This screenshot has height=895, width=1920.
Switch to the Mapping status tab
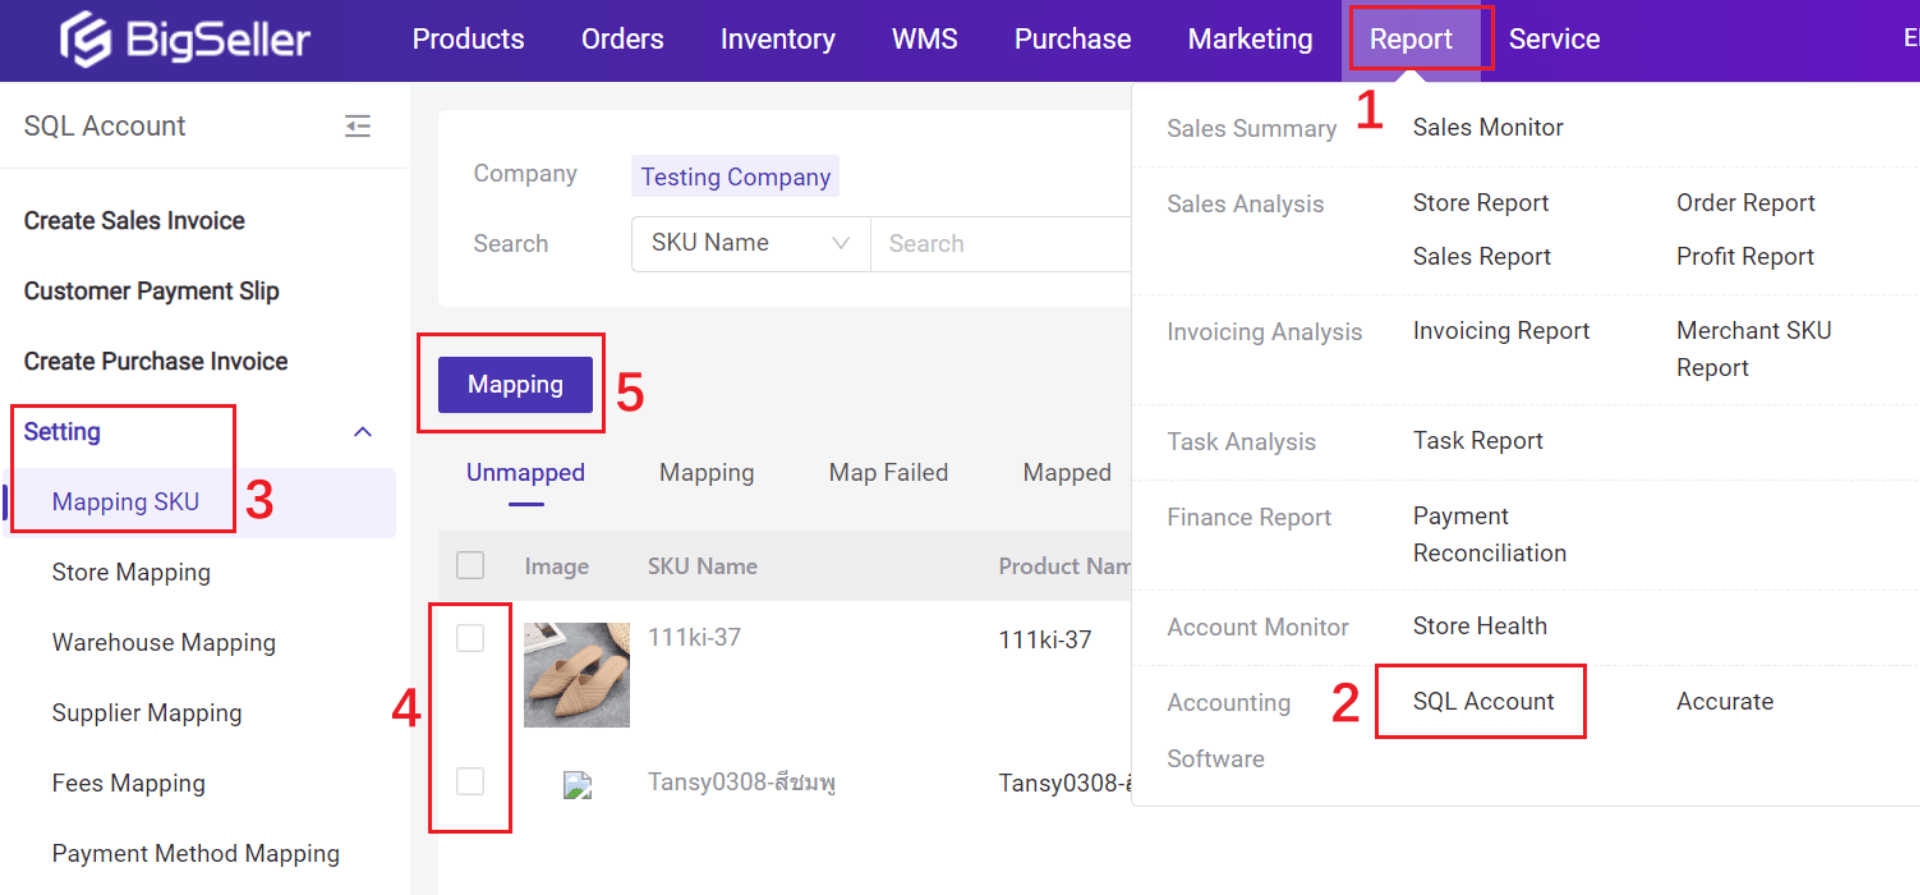pos(707,473)
